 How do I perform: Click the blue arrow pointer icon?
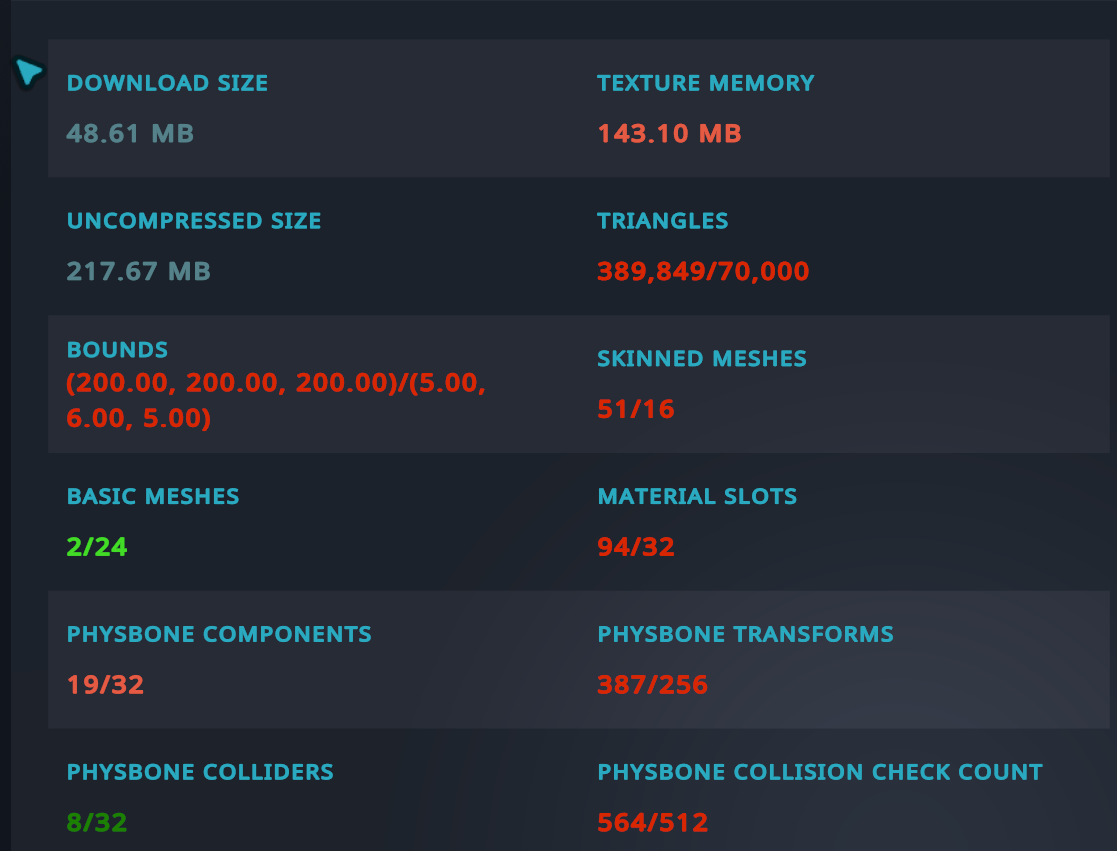(29, 72)
